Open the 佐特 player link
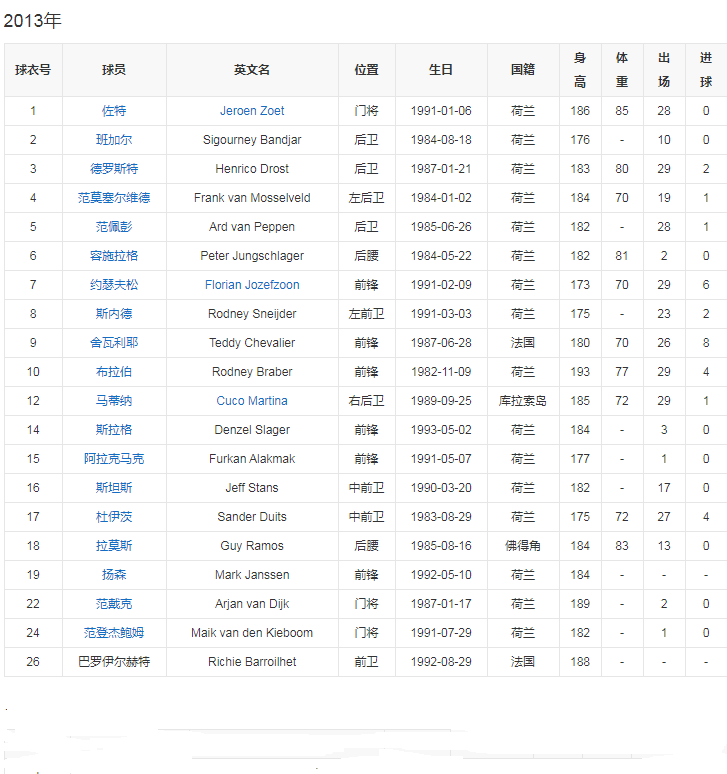The width and height of the screenshot is (727, 774). 114,111
